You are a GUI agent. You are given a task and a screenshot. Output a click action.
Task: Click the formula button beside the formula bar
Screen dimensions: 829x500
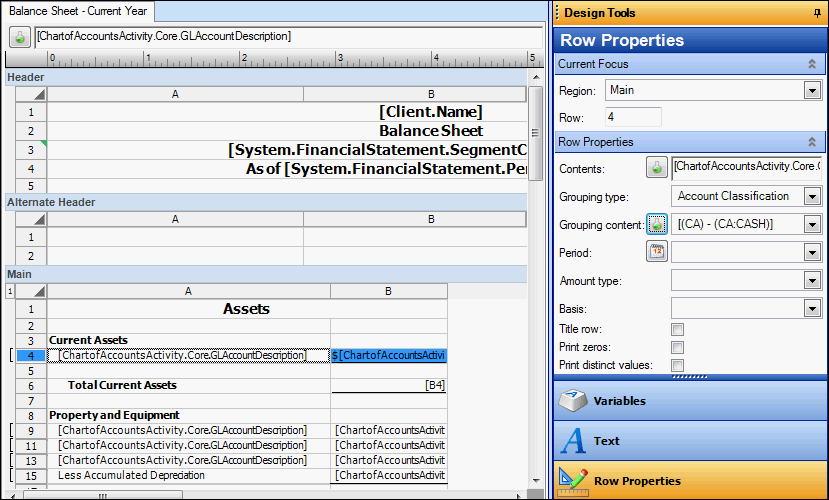coord(20,37)
